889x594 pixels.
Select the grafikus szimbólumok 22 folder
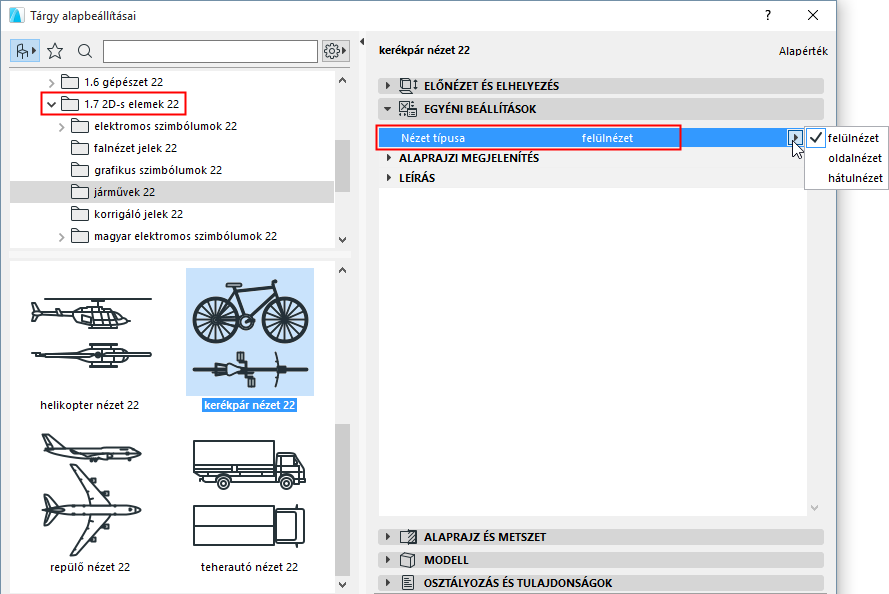[x=158, y=170]
